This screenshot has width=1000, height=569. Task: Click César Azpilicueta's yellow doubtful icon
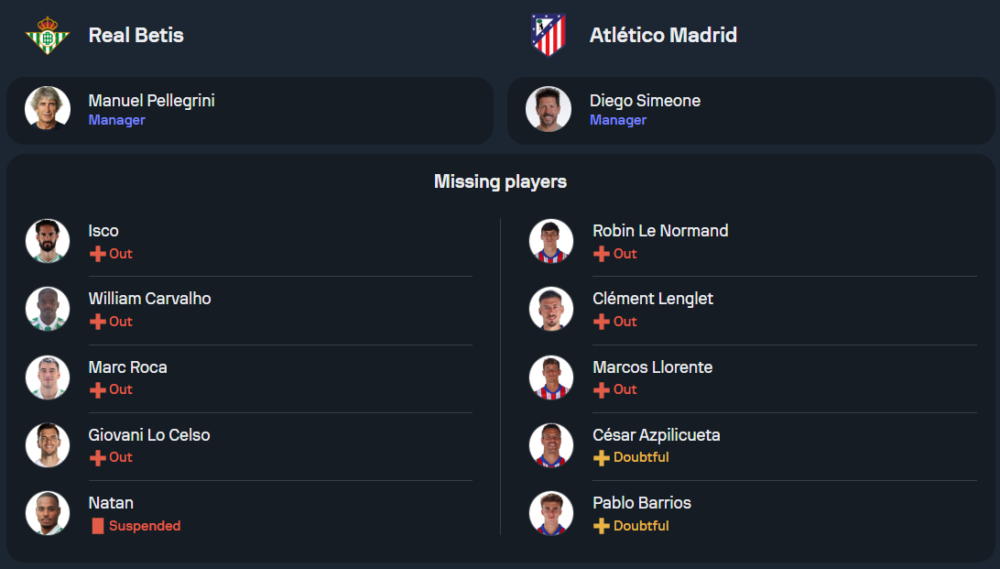coord(601,458)
